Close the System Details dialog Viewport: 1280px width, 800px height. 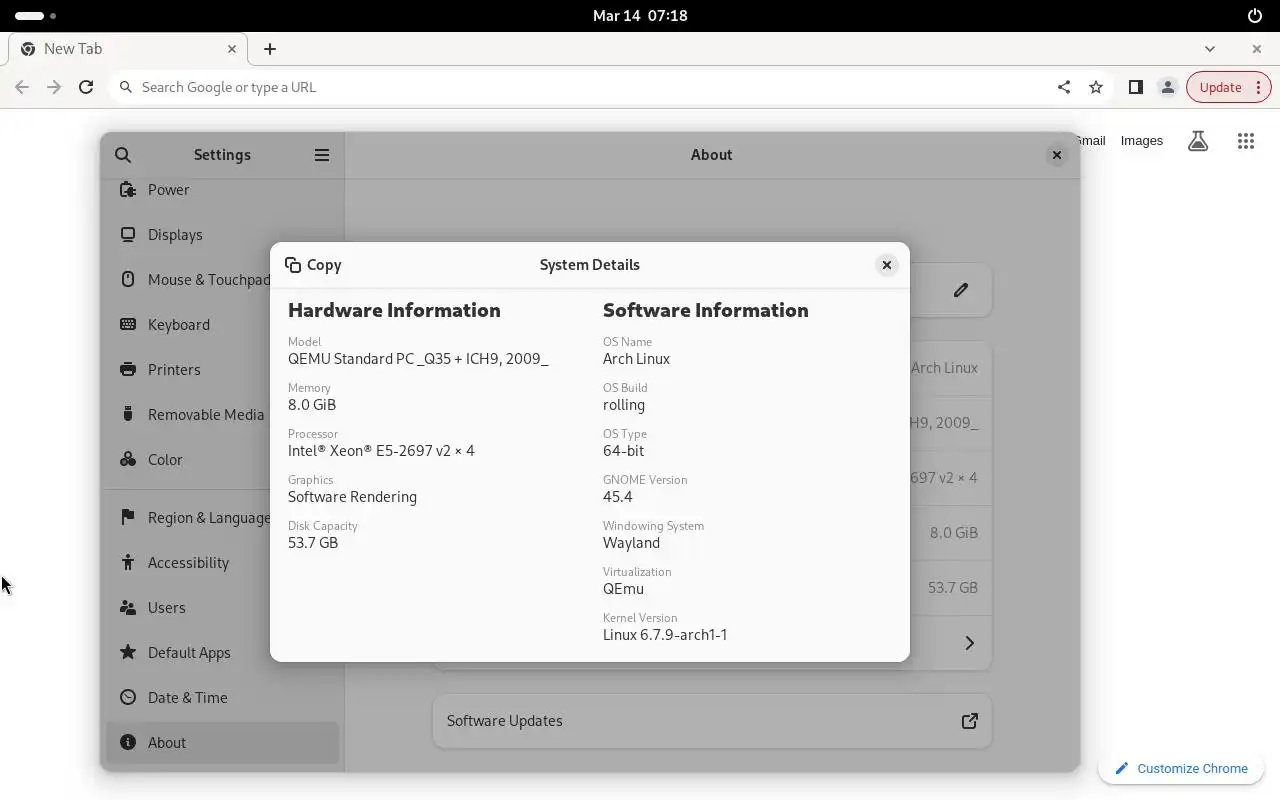click(886, 265)
